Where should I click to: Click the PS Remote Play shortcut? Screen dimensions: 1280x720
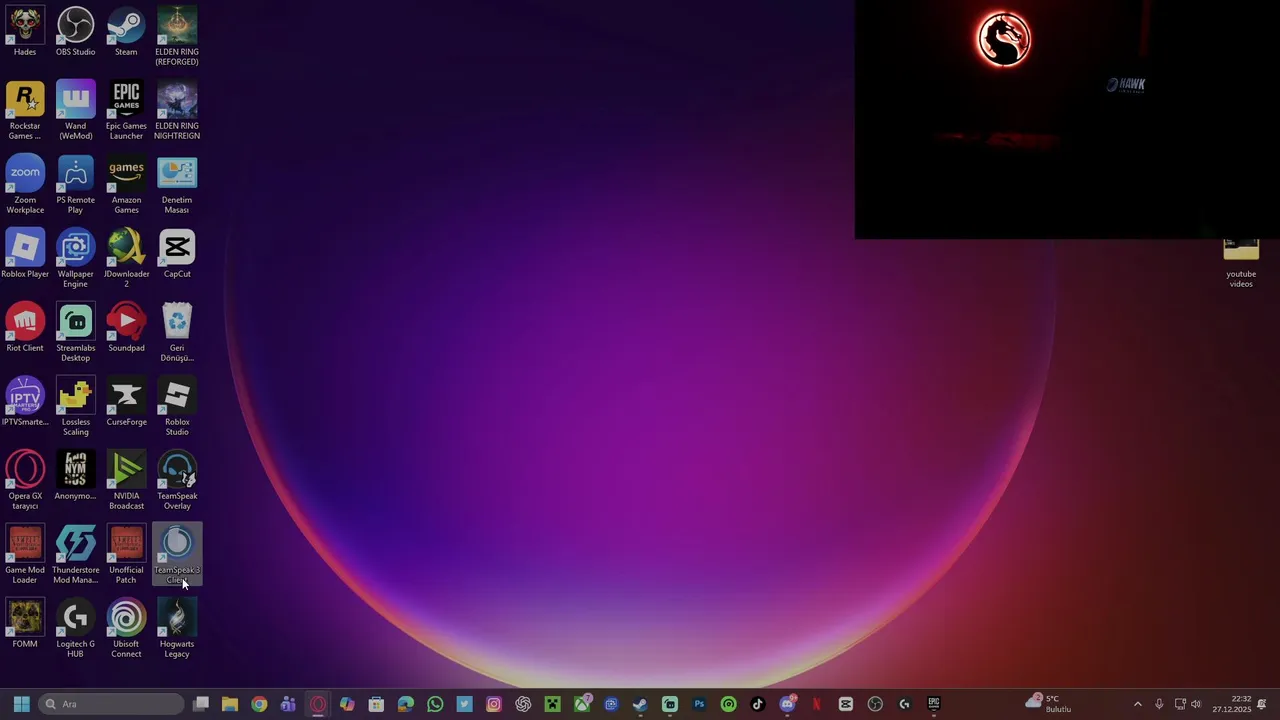point(76,184)
